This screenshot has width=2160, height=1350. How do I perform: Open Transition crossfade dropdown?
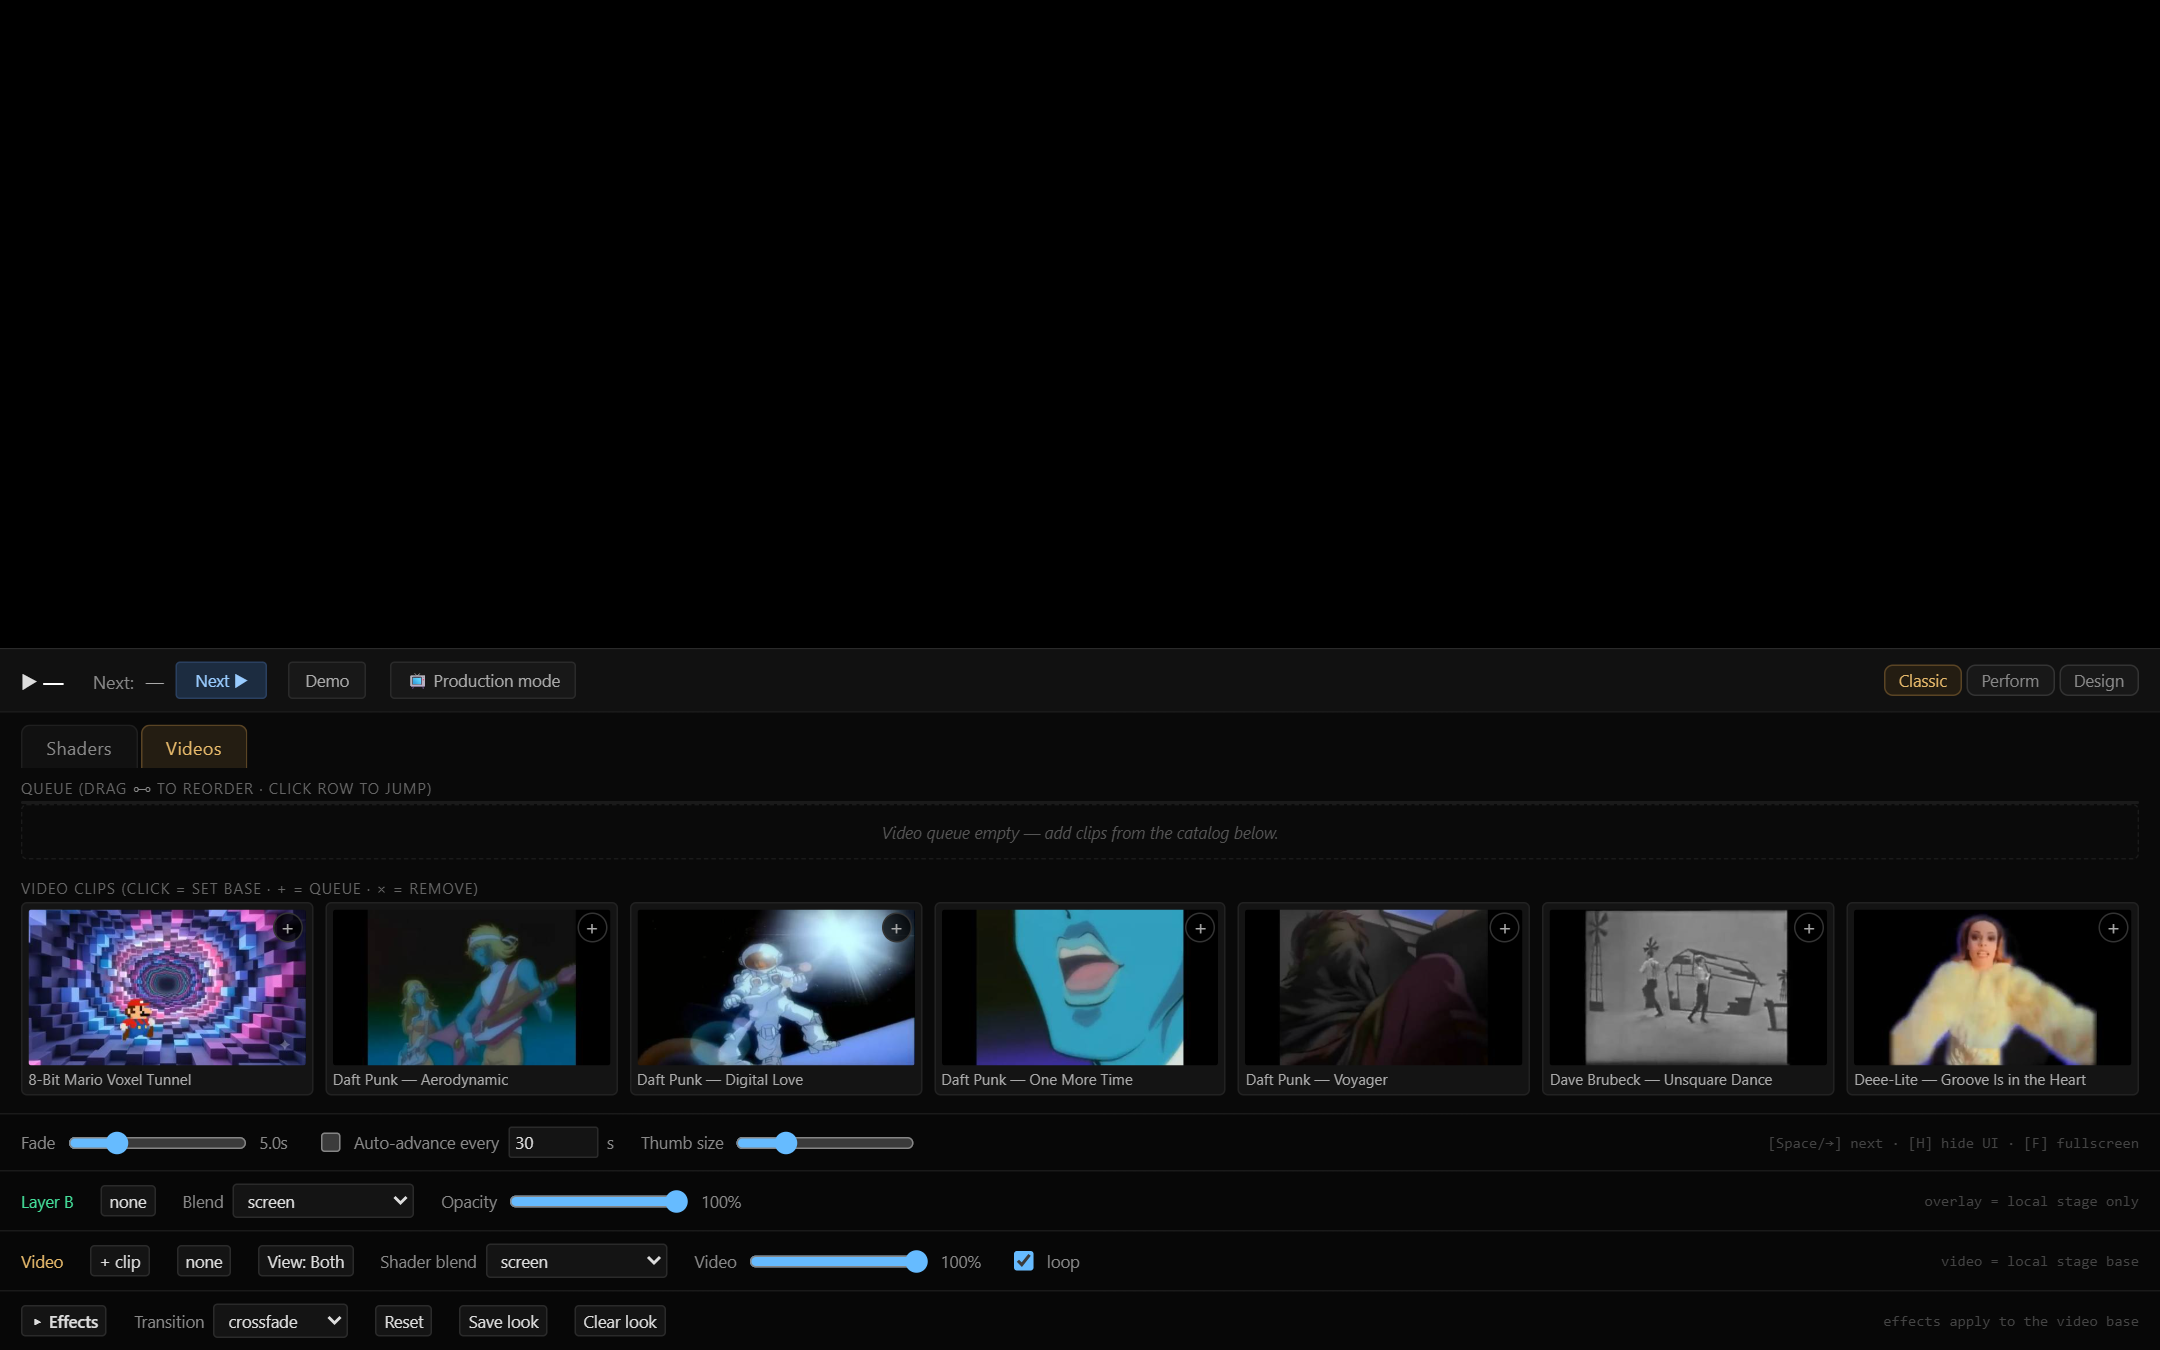click(x=280, y=1321)
